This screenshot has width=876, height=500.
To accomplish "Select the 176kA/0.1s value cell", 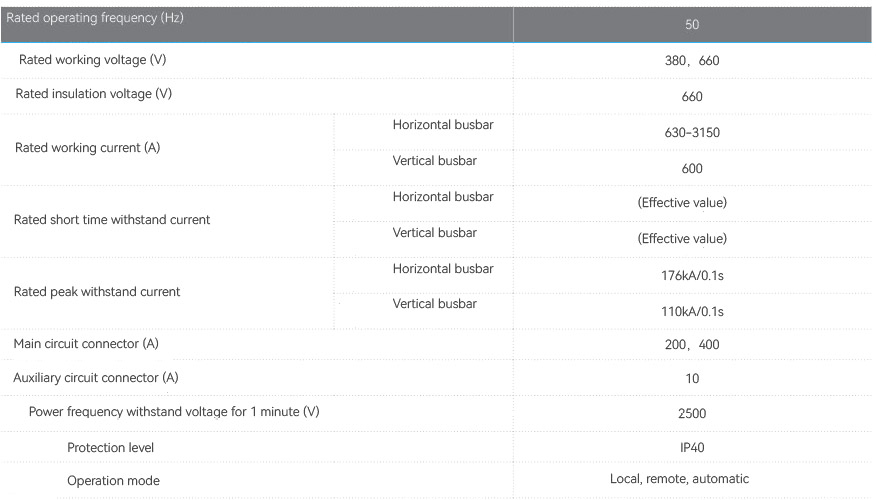I will pos(692,275).
